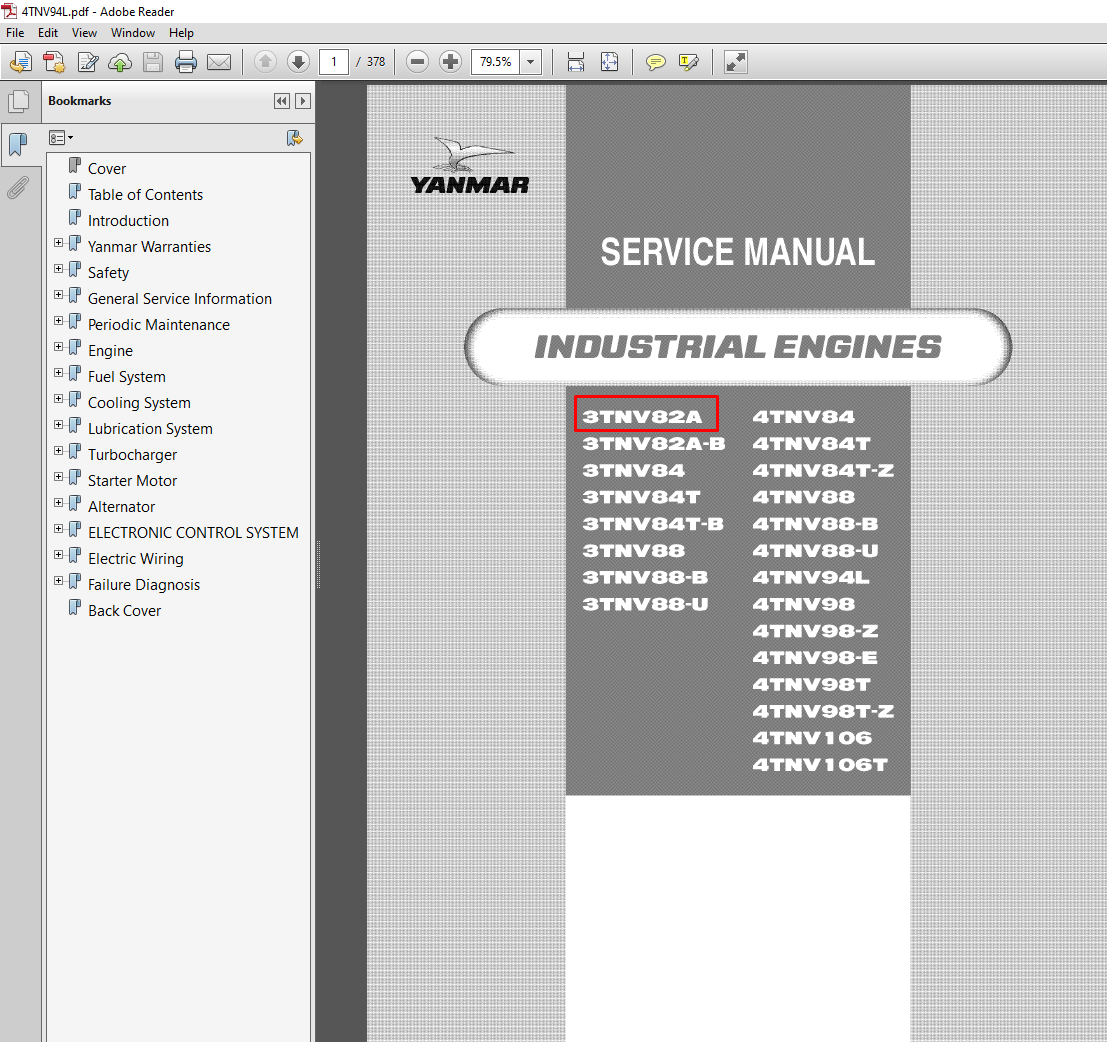Open the Page Thumbnails panel
Viewport: 1107px width, 1042px height.
point(19,102)
